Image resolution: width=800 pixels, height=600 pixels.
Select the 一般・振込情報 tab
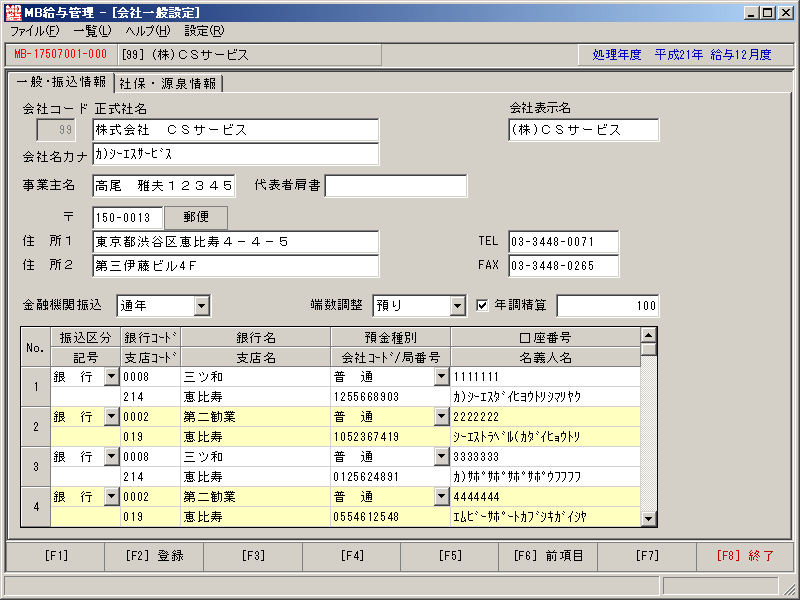tap(61, 82)
